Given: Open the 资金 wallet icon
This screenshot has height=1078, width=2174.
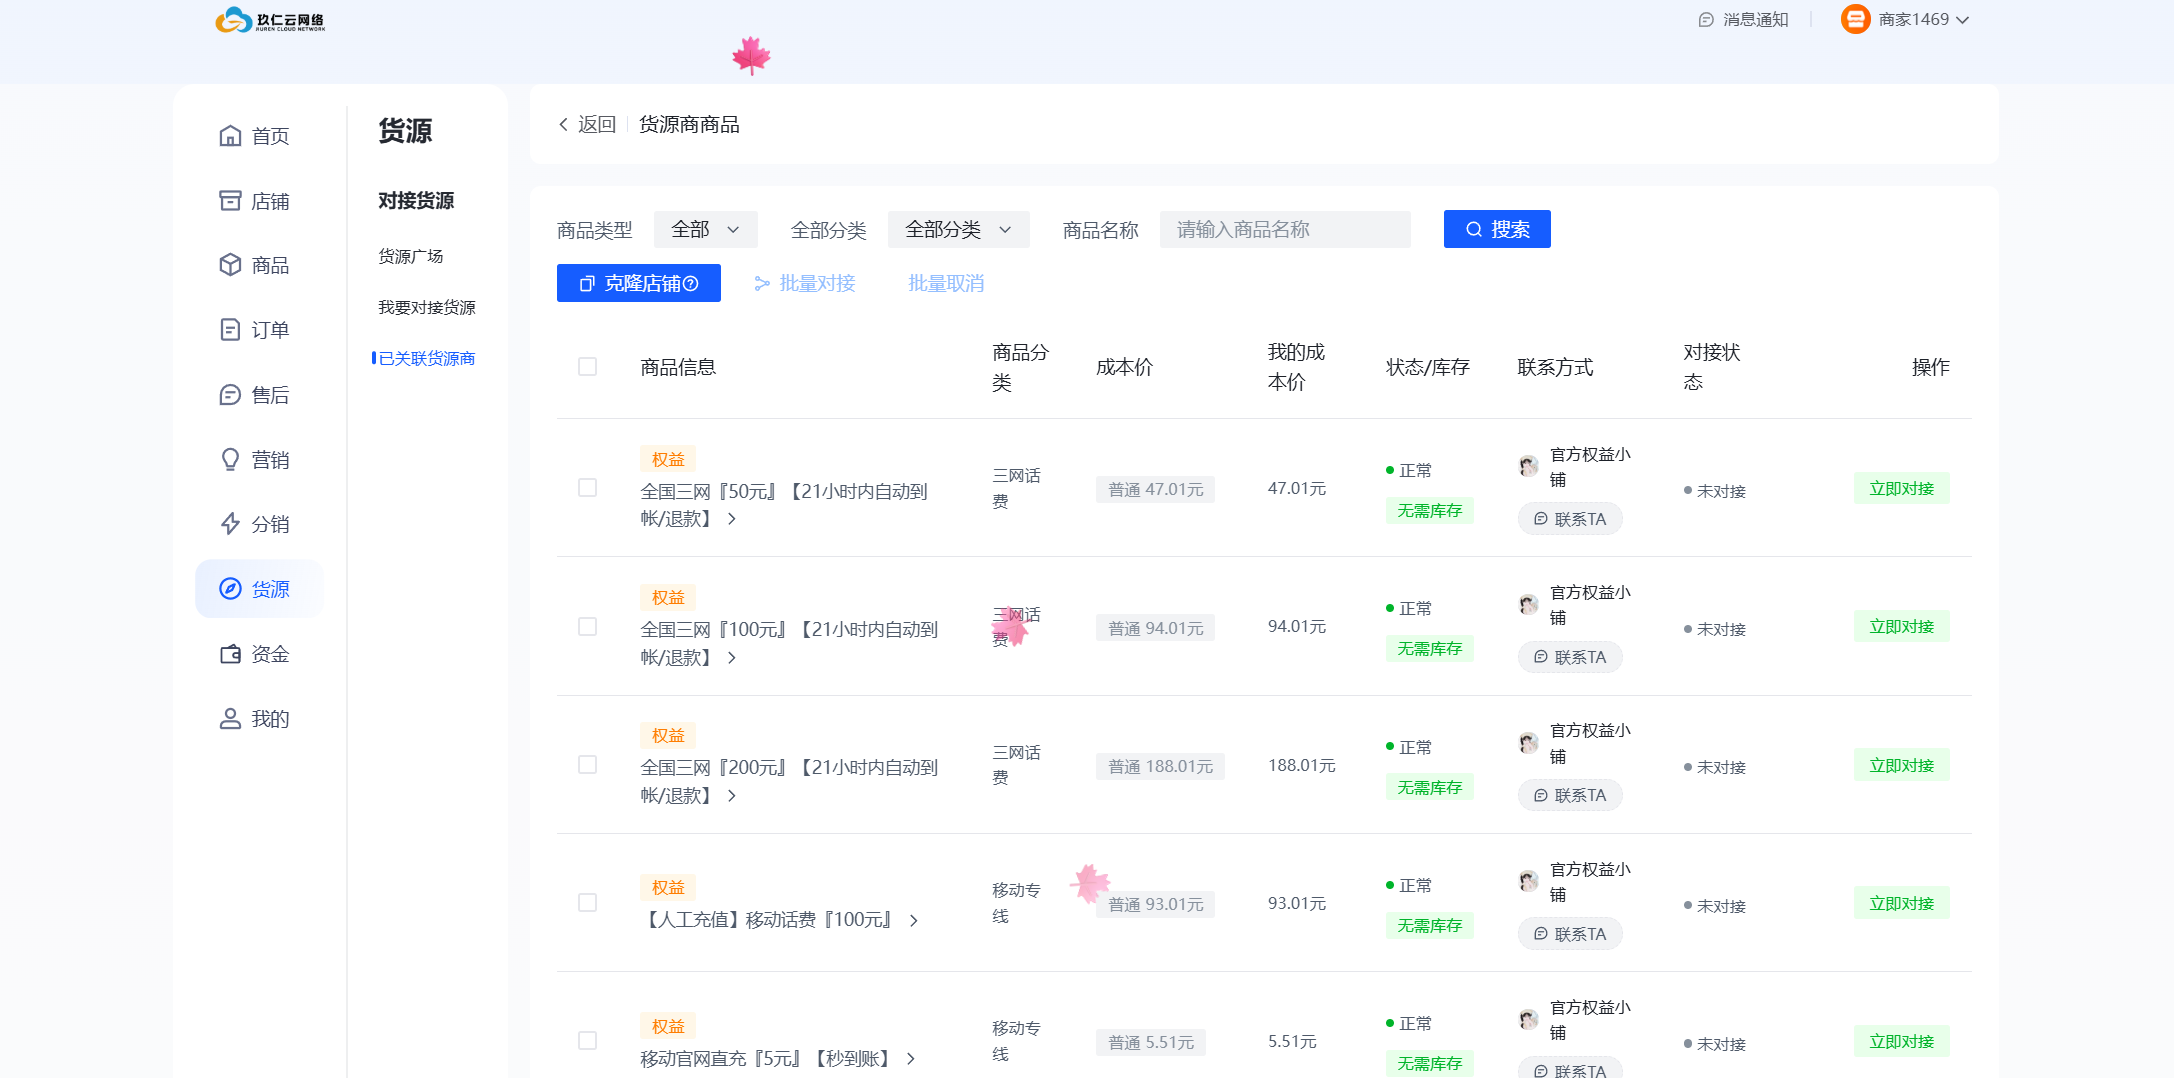Looking at the screenshot, I should (230, 654).
